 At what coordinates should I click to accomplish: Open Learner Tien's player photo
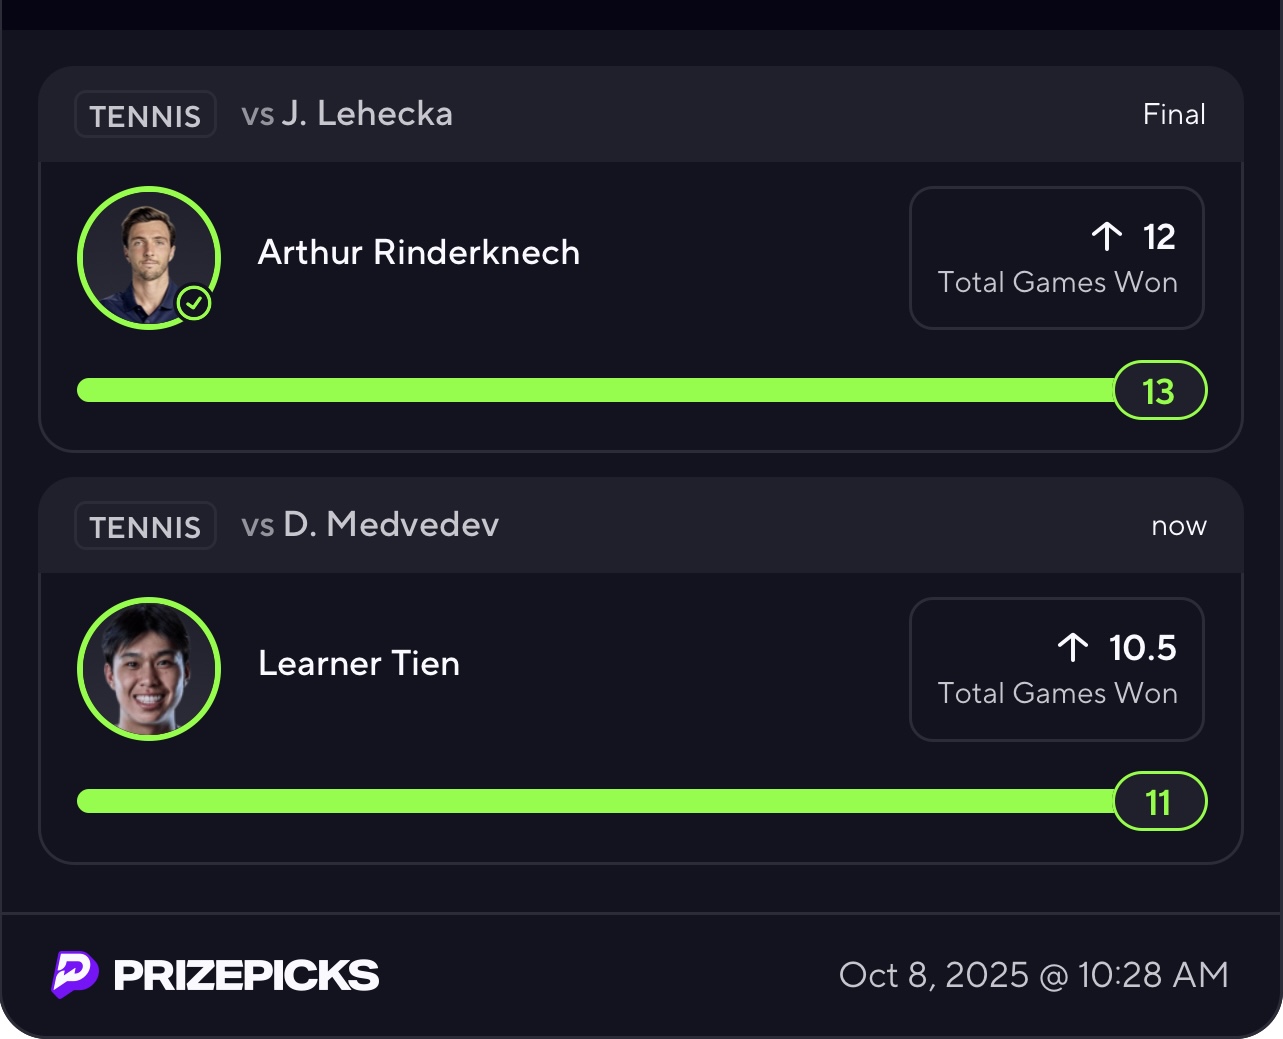click(x=148, y=668)
